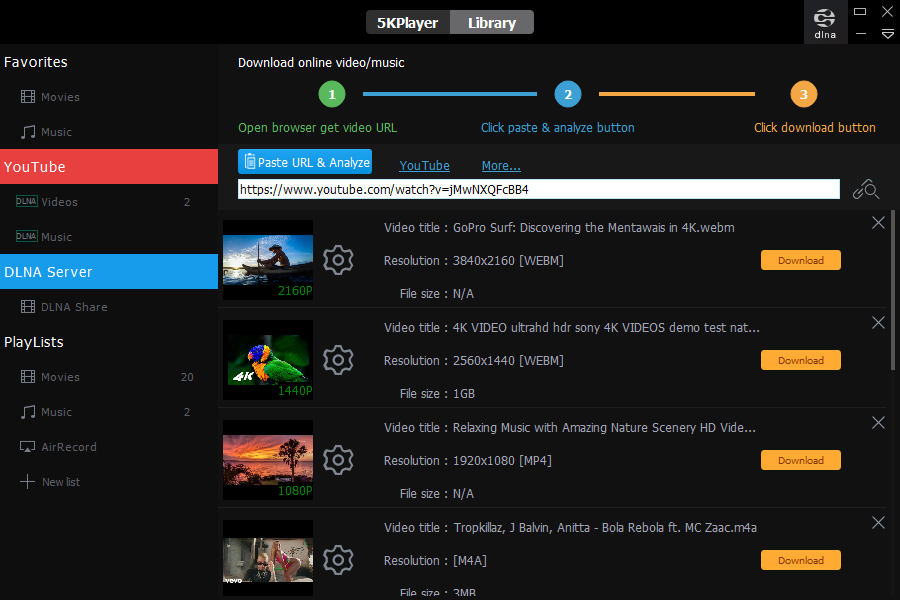This screenshot has height=600, width=900.
Task: Click the analyze magnifier icon beside the URL field
Action: [866, 189]
